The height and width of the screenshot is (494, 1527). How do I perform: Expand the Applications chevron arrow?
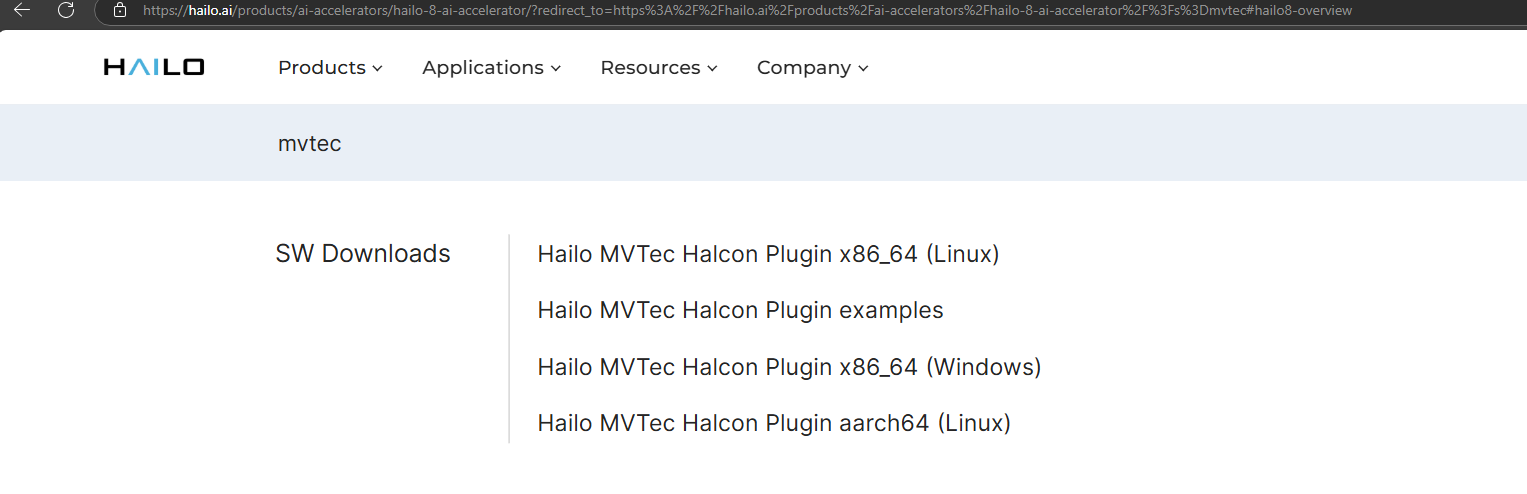pyautogui.click(x=556, y=68)
